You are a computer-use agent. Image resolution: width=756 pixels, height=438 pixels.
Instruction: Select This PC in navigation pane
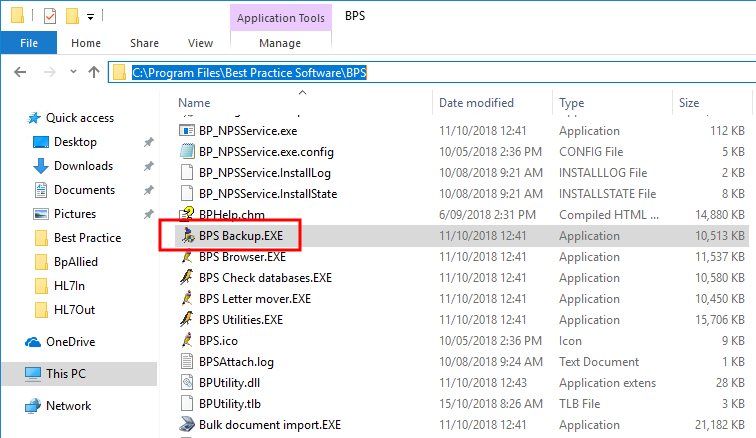(x=80, y=373)
